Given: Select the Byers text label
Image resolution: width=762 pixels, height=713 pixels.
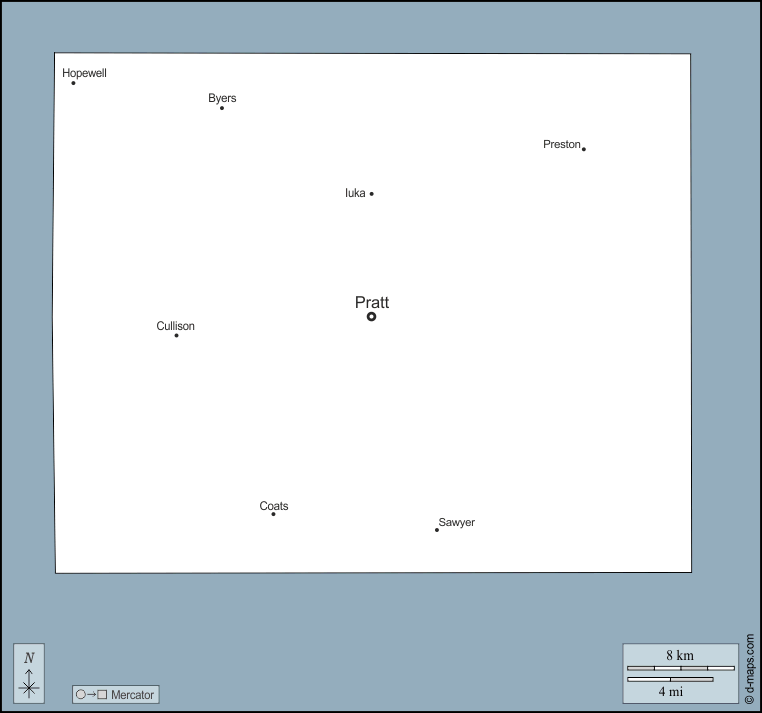Looking at the screenshot, I should click(x=222, y=98).
